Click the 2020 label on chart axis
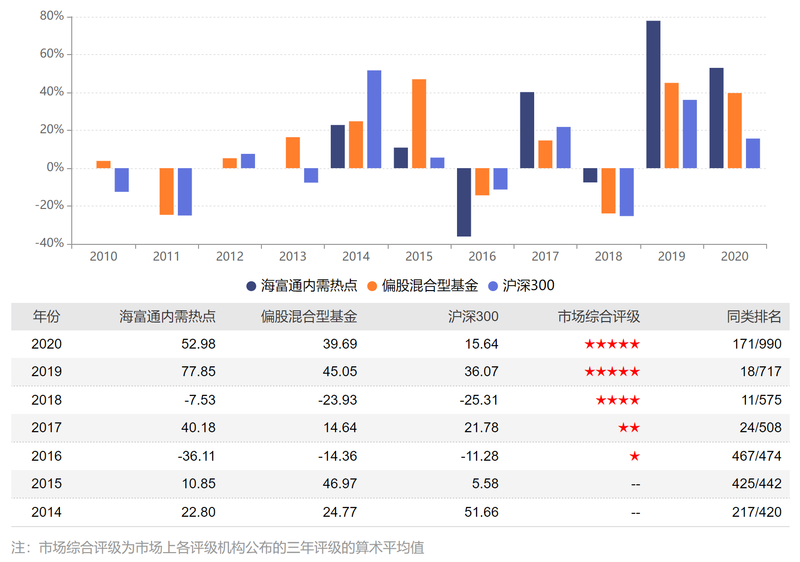 pos(734,257)
